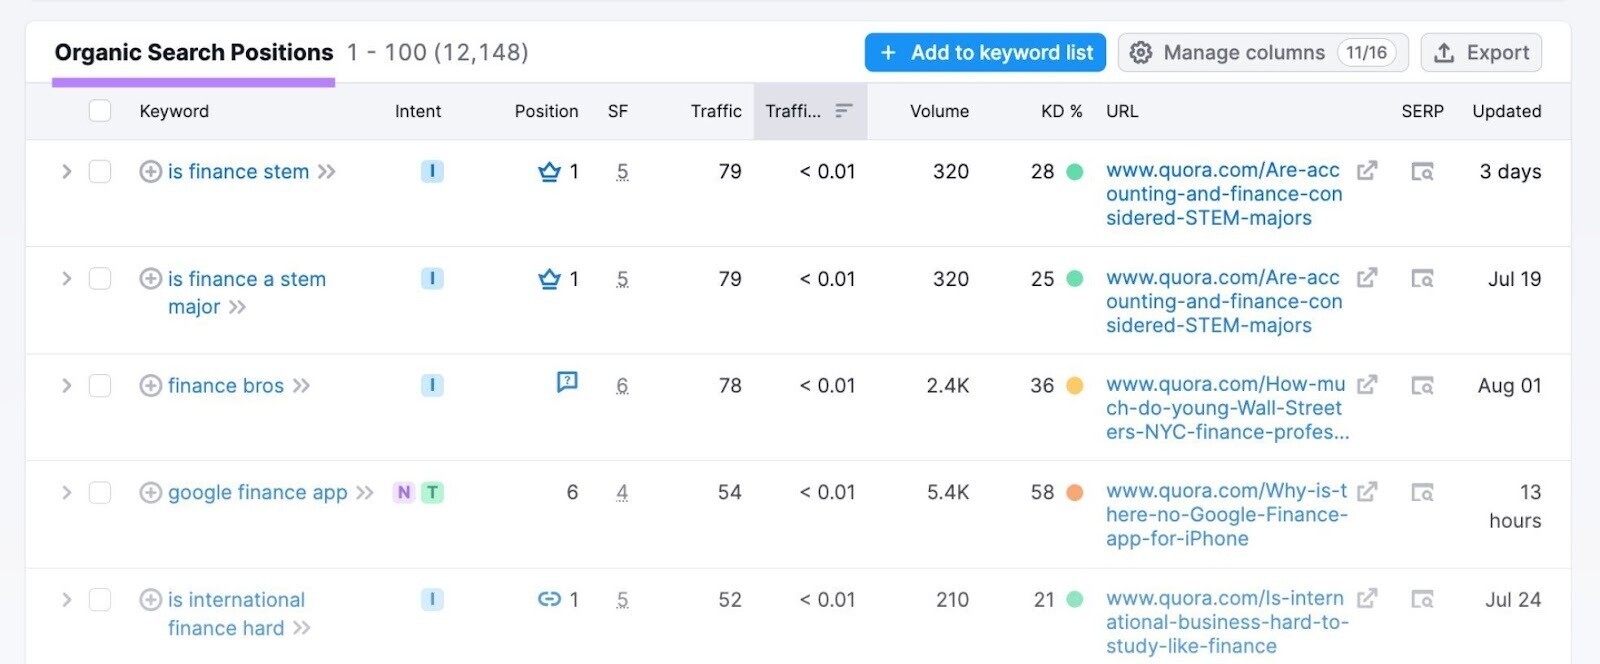Check the box for 'is finance a stem major'
This screenshot has width=1600, height=664.
point(100,279)
